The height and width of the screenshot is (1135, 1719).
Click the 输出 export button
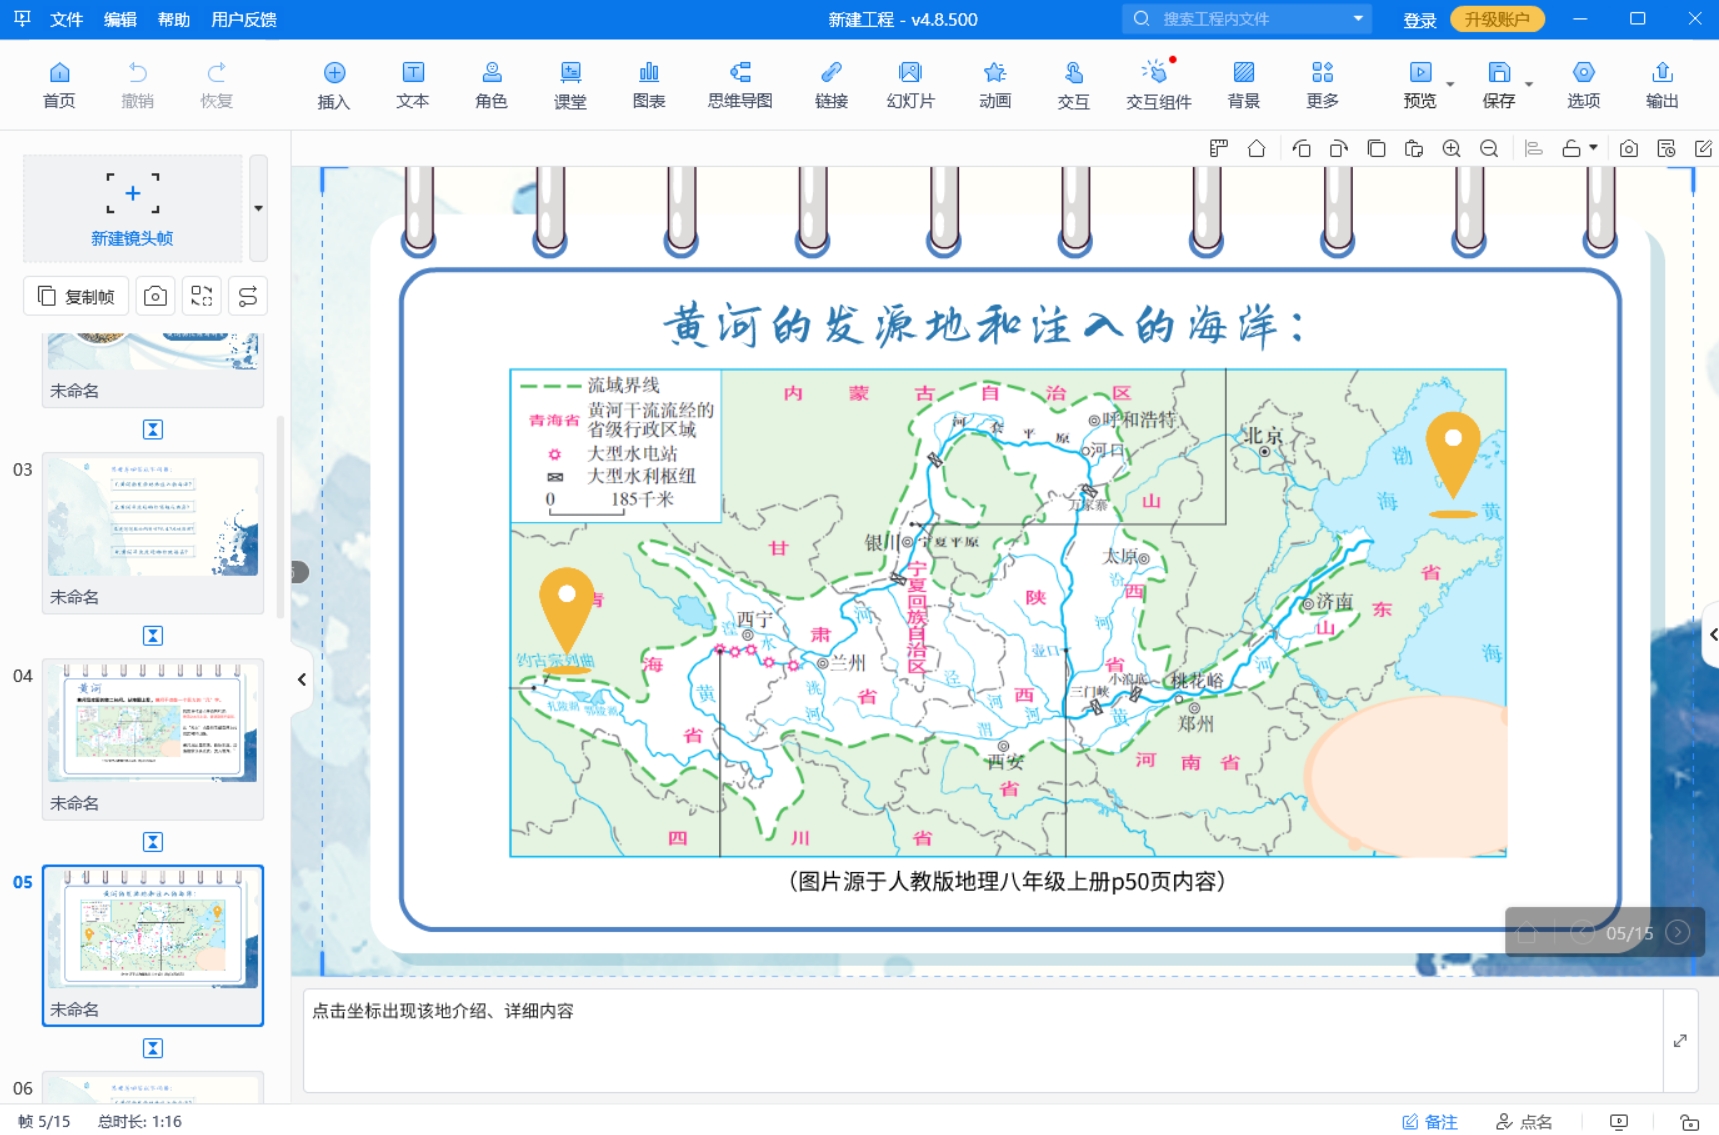tap(1662, 85)
